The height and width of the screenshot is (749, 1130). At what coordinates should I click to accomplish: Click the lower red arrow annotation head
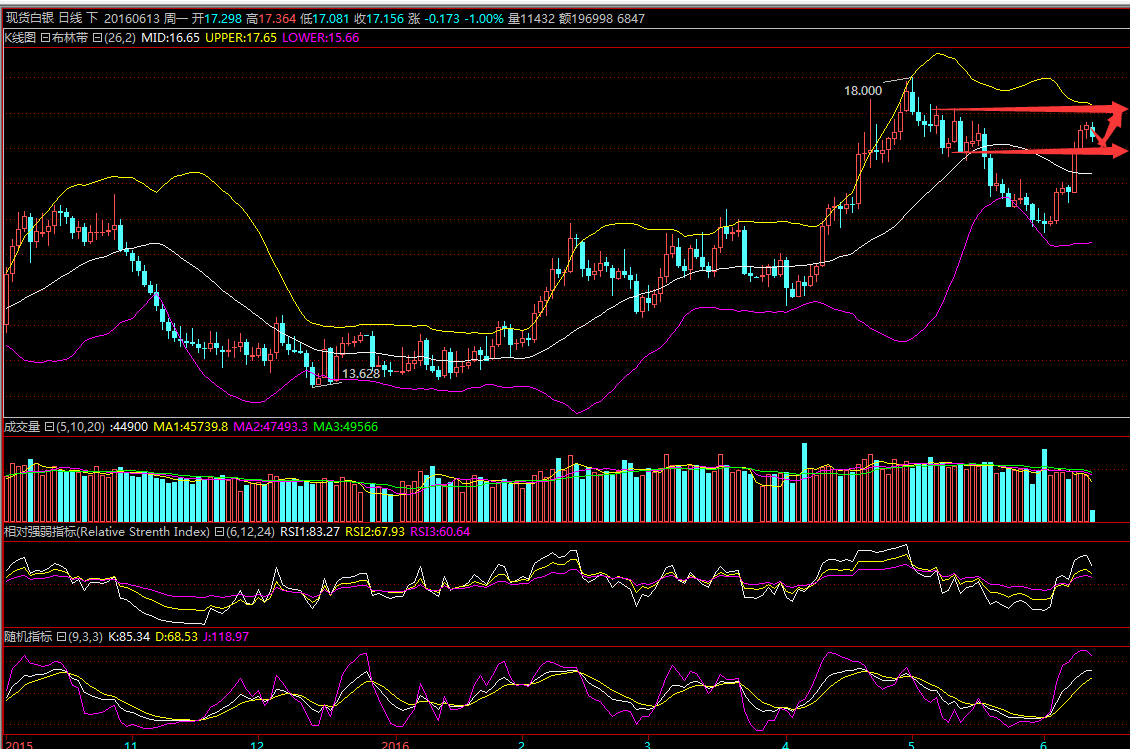tap(1120, 151)
